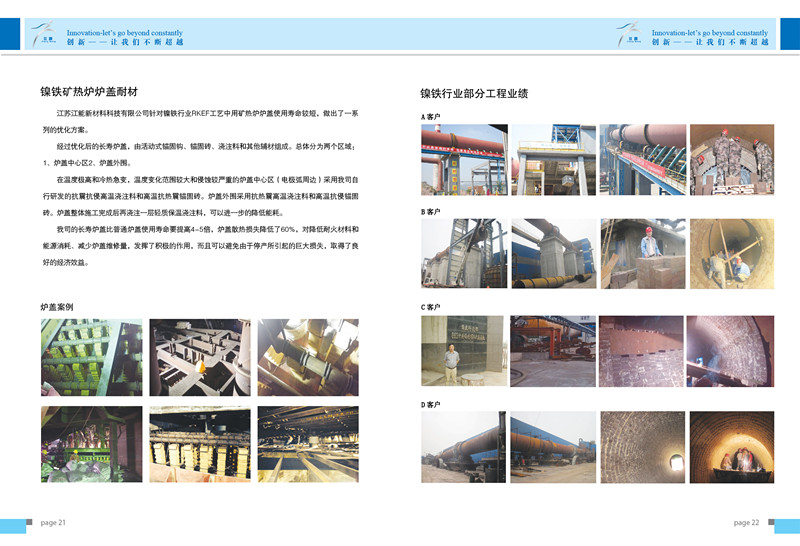Open the last photo in the D客户 row

(x=731, y=446)
